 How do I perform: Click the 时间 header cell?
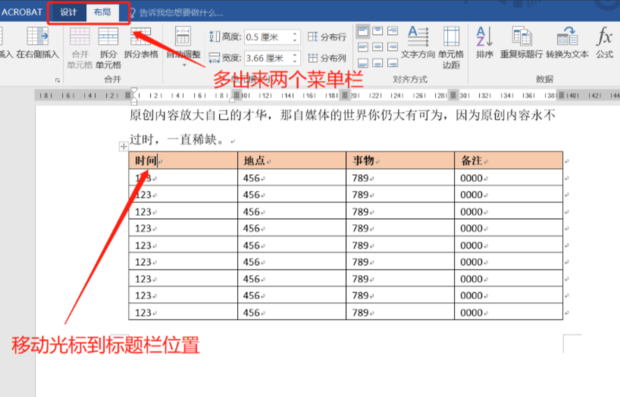click(x=183, y=161)
